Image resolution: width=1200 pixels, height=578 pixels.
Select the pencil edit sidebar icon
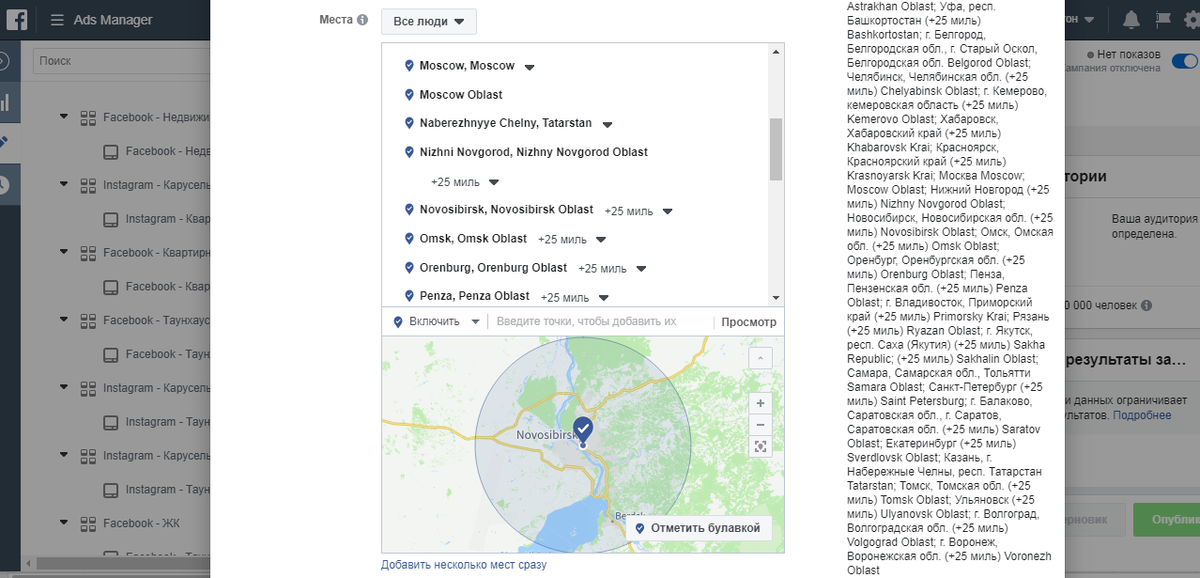coord(4,143)
